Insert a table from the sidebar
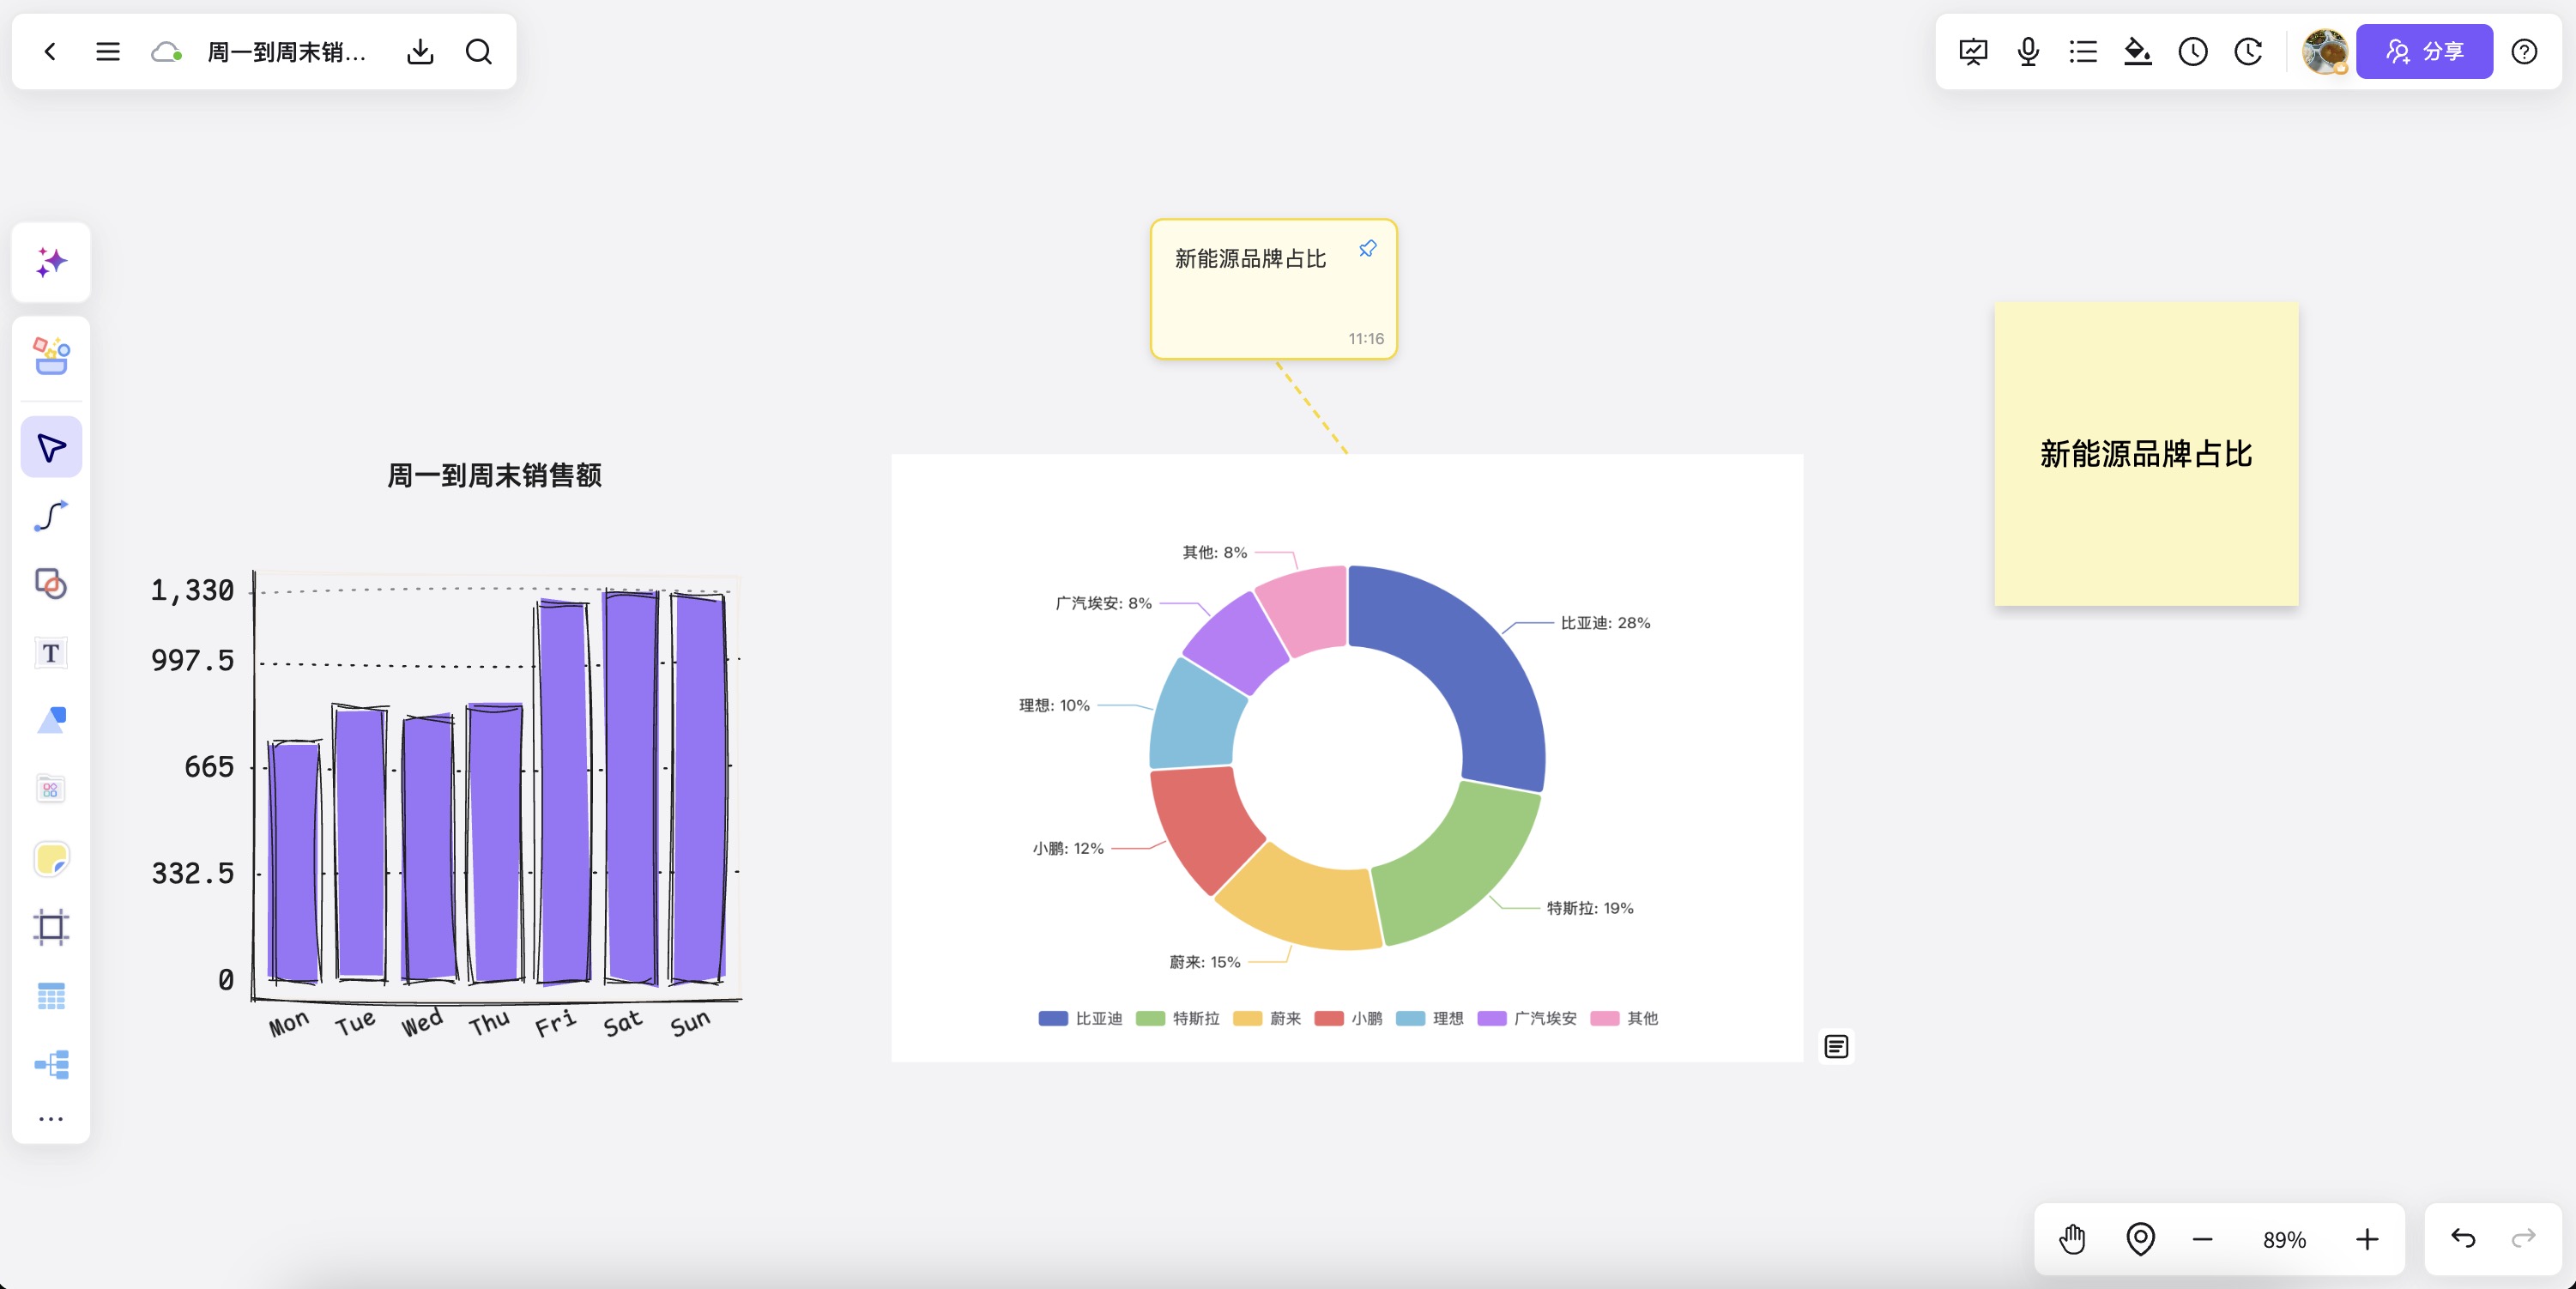The height and width of the screenshot is (1289, 2576). [x=51, y=996]
